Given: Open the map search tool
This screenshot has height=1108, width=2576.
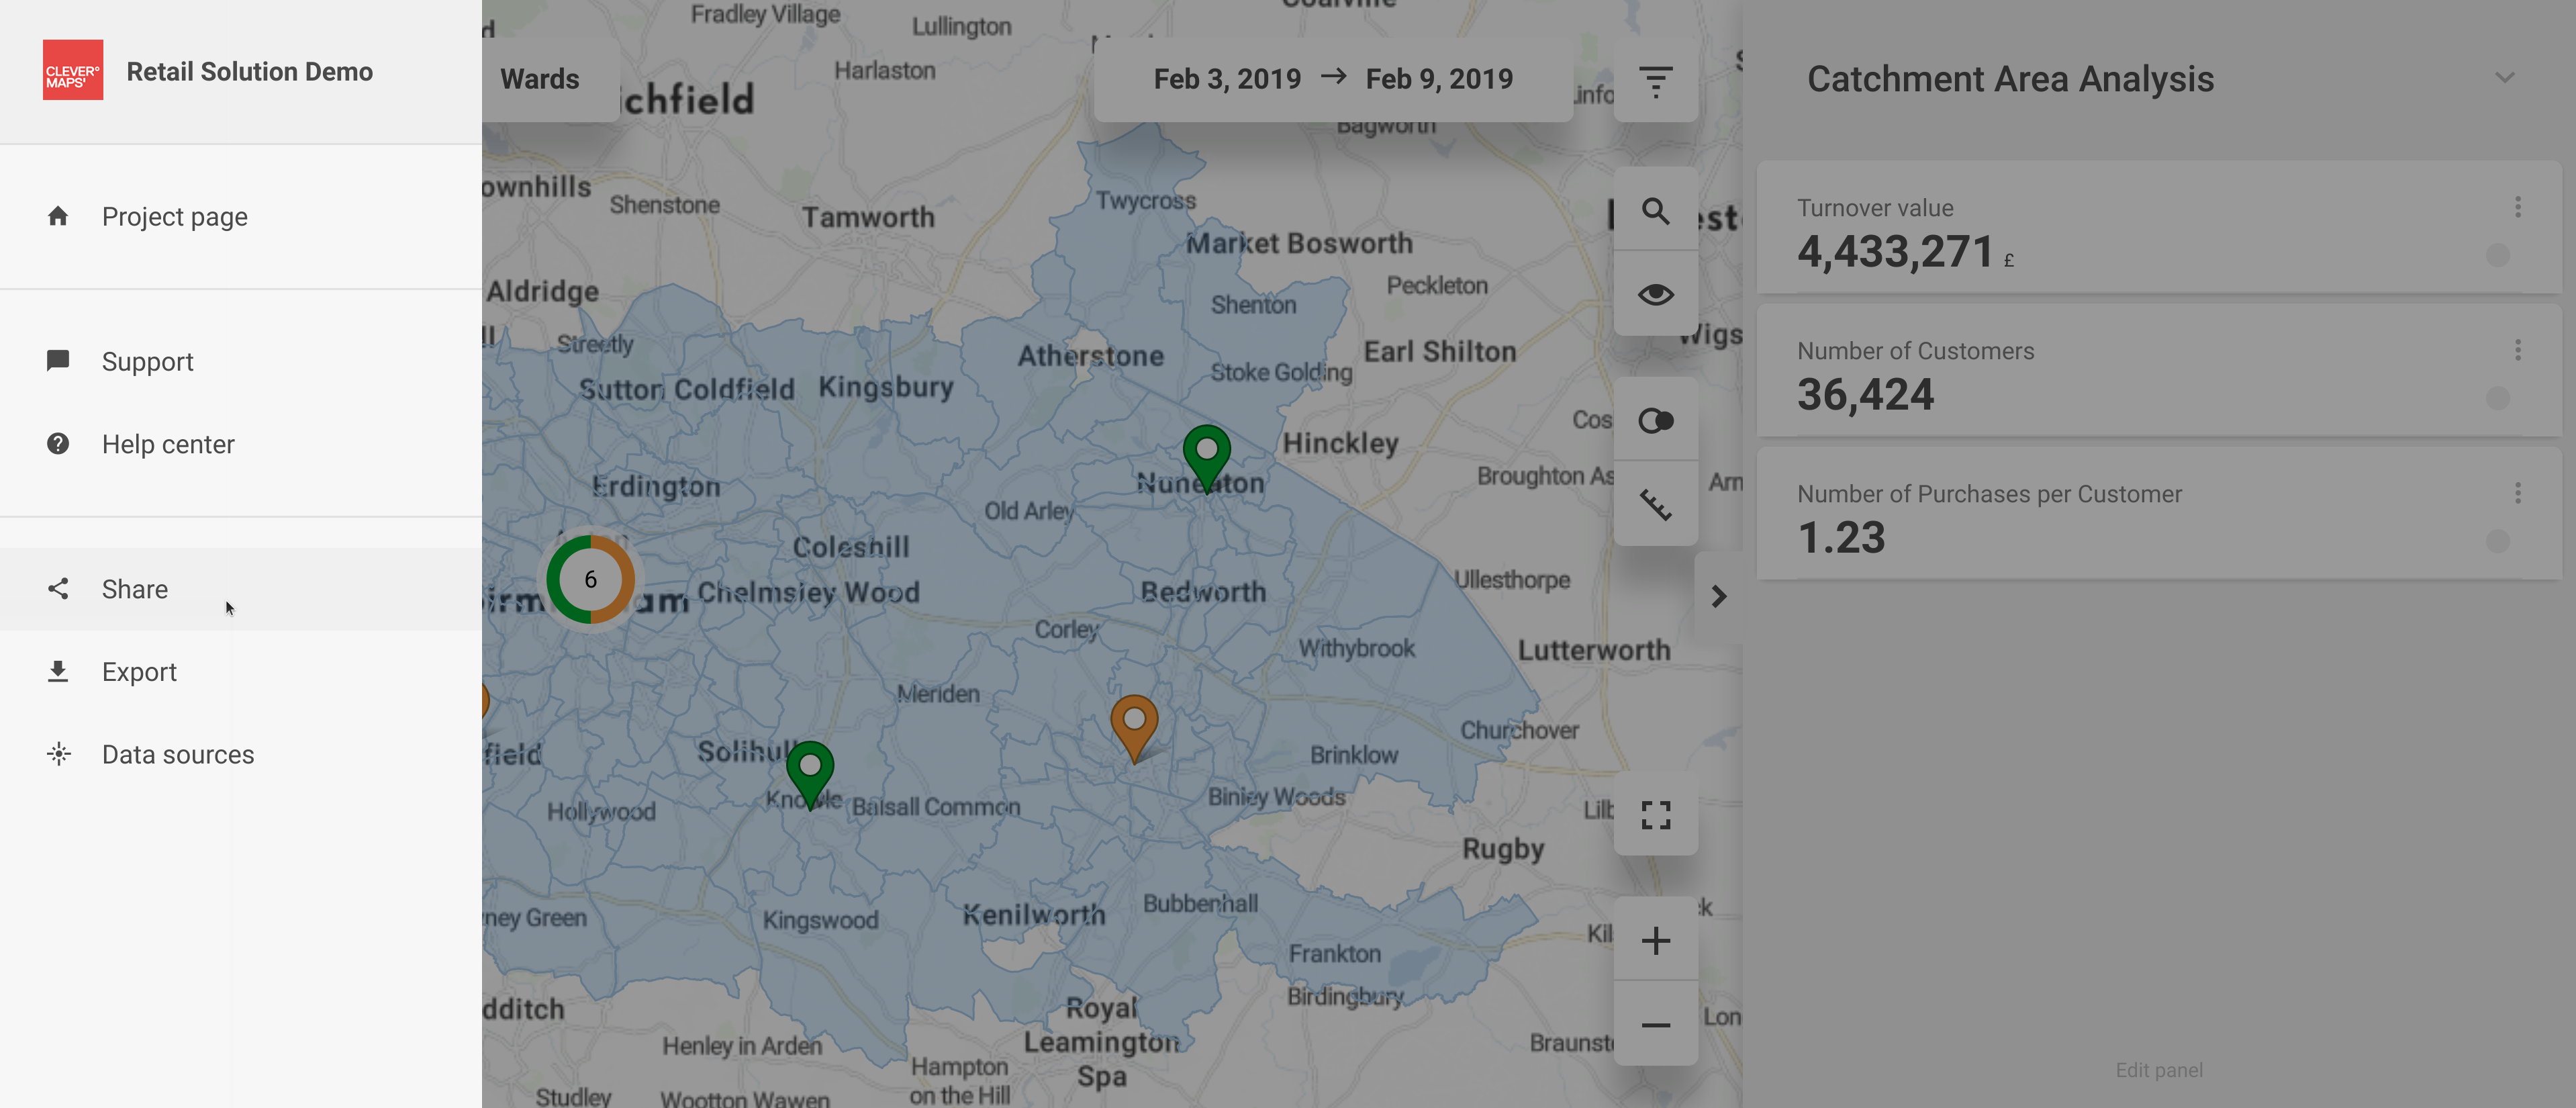Looking at the screenshot, I should (x=1655, y=211).
